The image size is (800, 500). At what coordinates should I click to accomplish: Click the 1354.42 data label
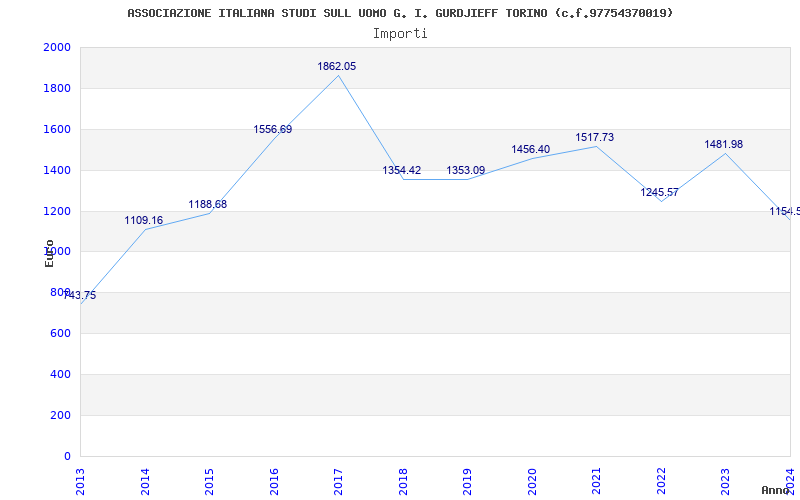[x=402, y=170]
